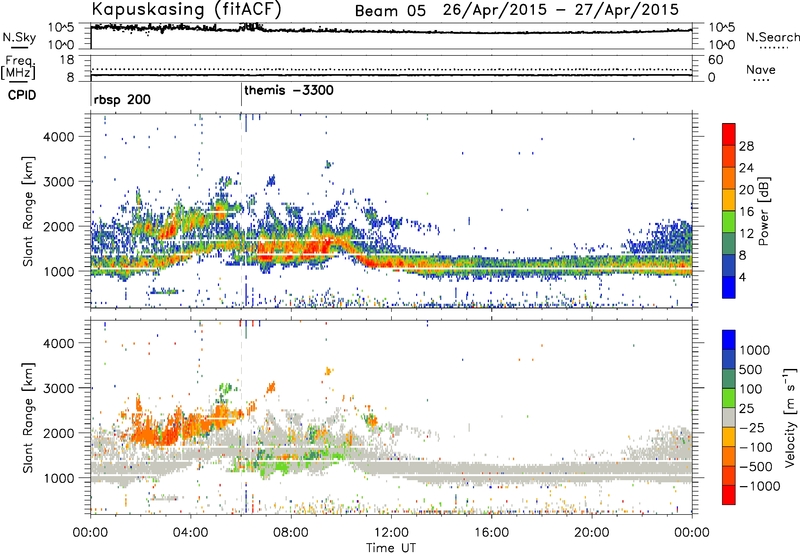Click the green velocity patch near 07:30 UT
The width and height of the screenshot is (800, 554).
[x=281, y=465]
